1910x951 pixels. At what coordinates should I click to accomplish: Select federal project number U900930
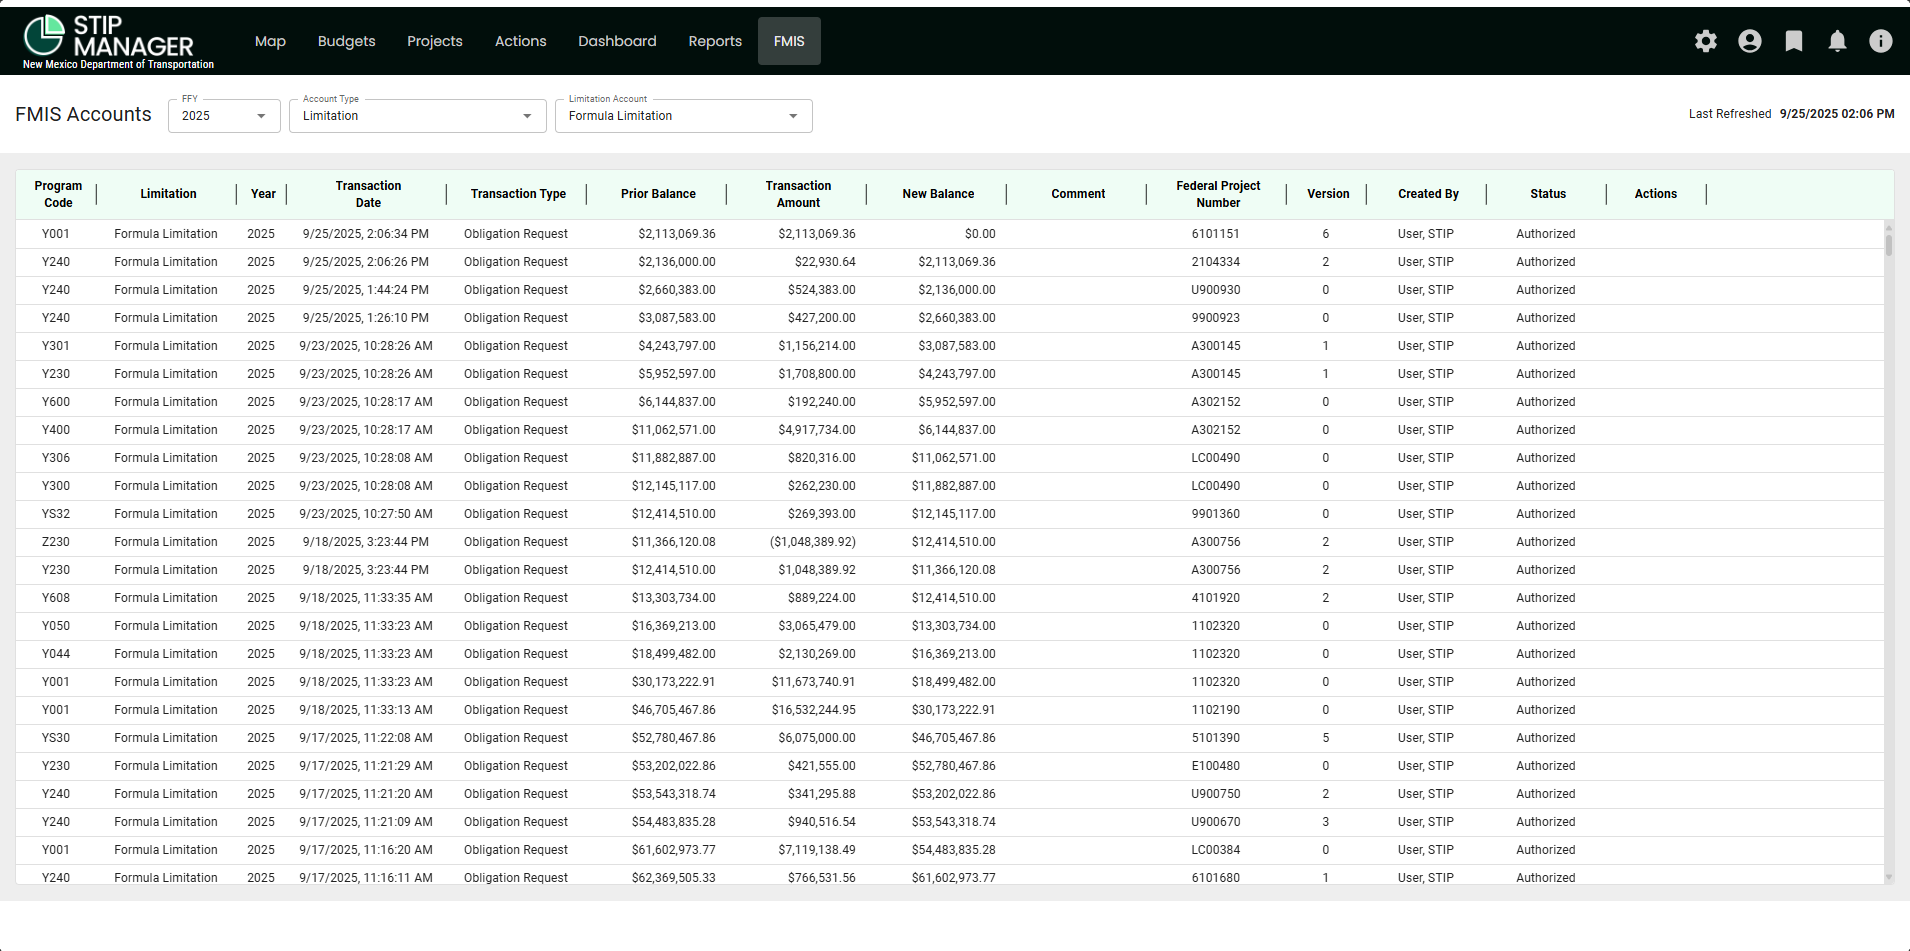(x=1215, y=290)
